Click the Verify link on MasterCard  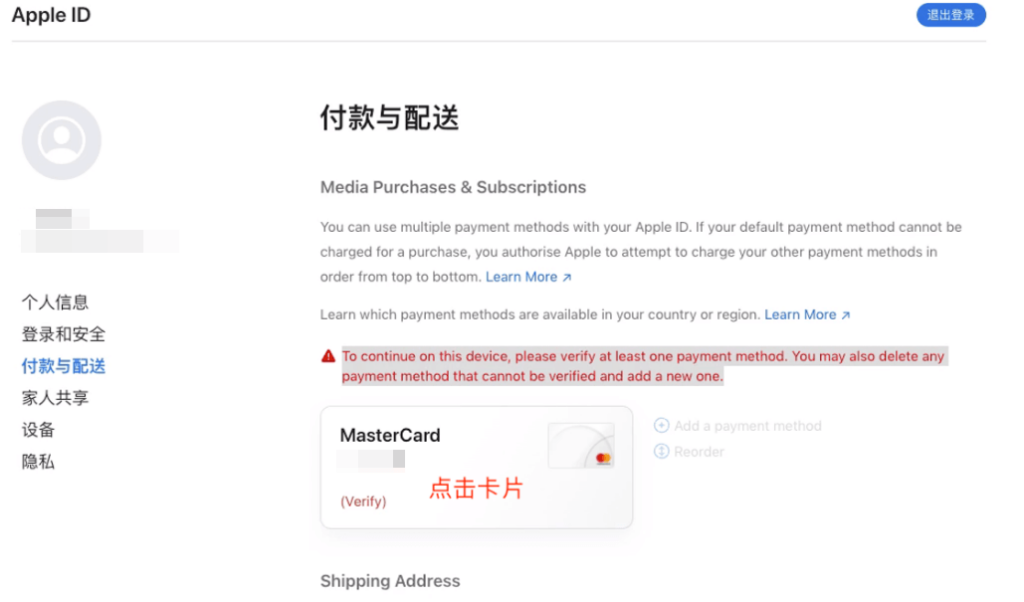pos(363,501)
